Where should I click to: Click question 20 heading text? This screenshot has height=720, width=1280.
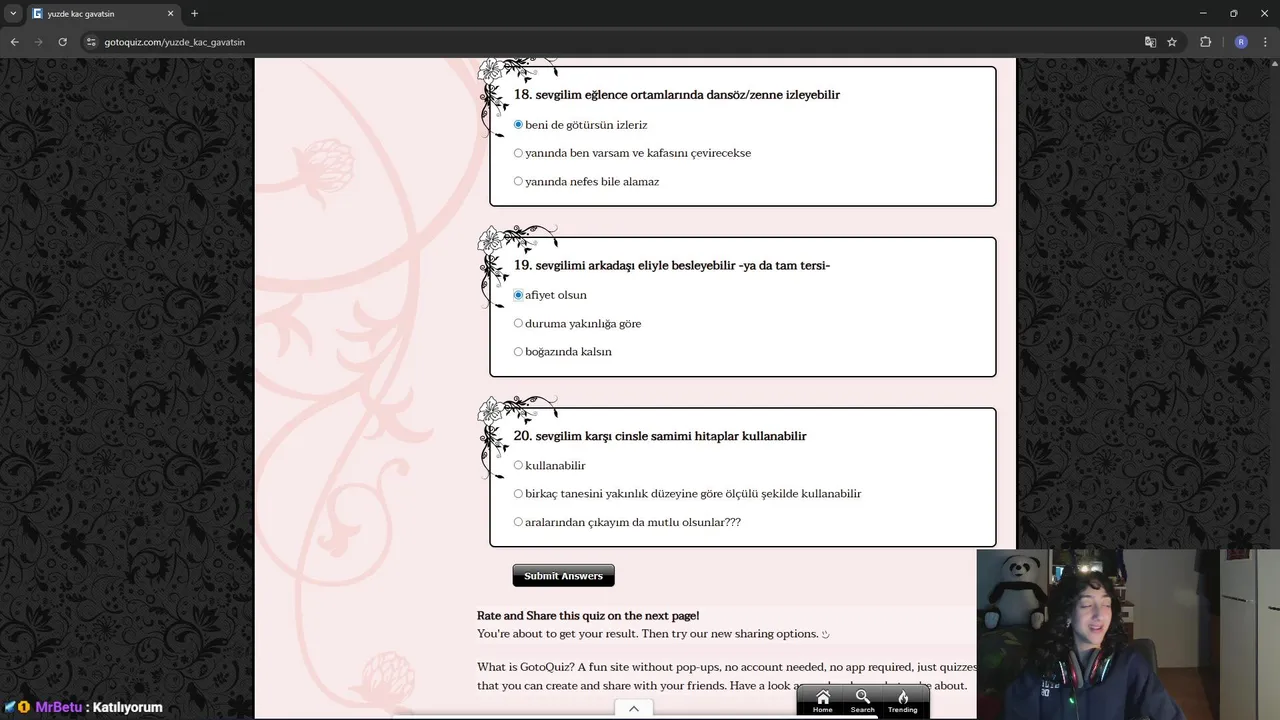pos(660,436)
